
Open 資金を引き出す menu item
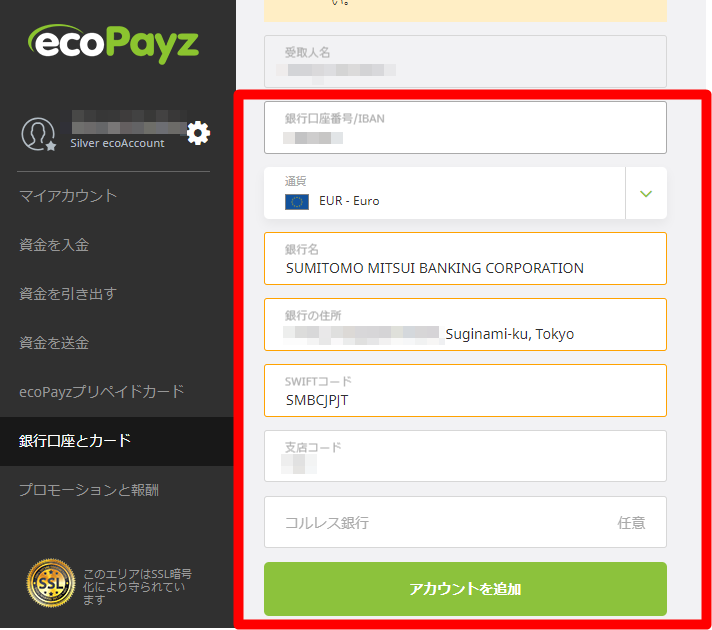click(x=68, y=294)
